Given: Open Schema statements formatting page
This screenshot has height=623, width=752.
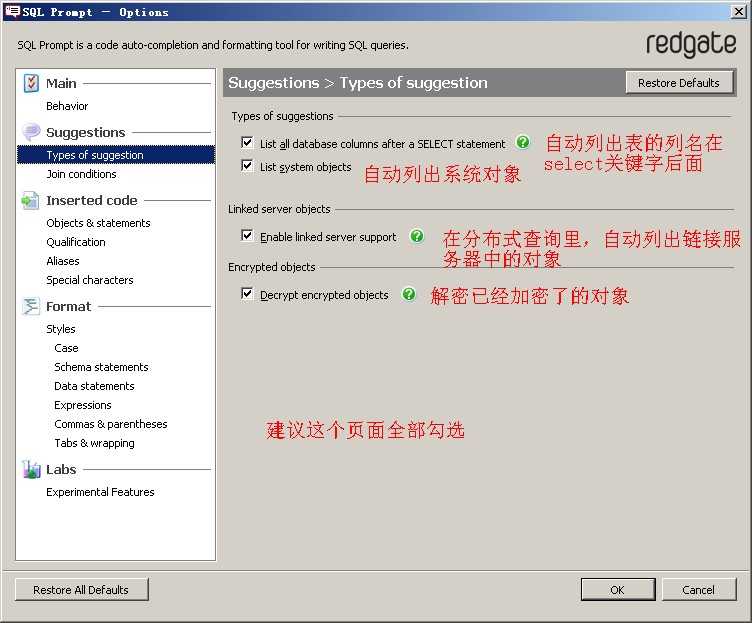Looking at the screenshot, I should tap(101, 367).
